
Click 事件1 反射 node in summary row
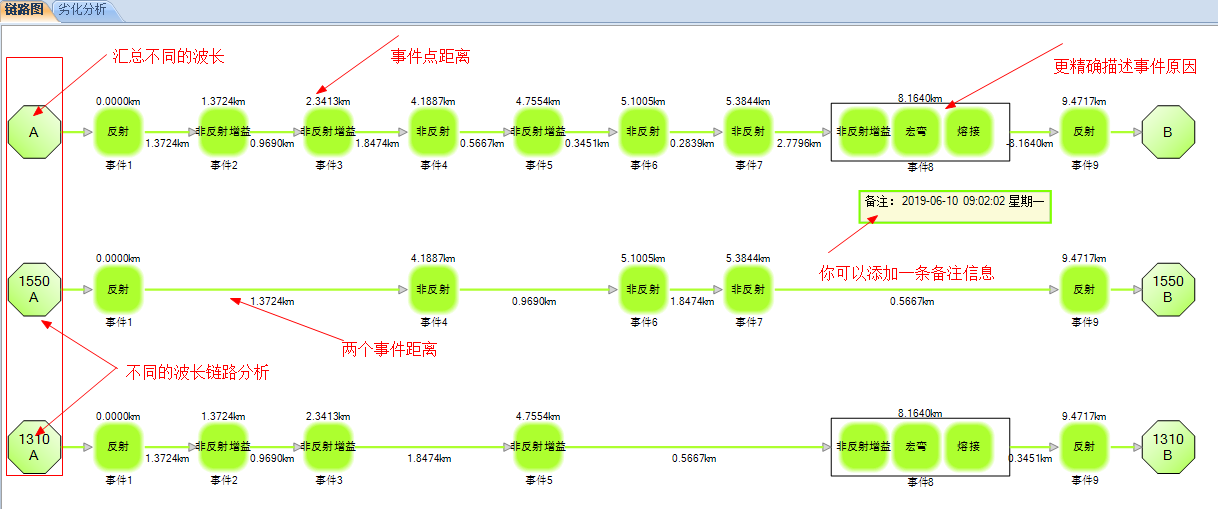(x=118, y=132)
